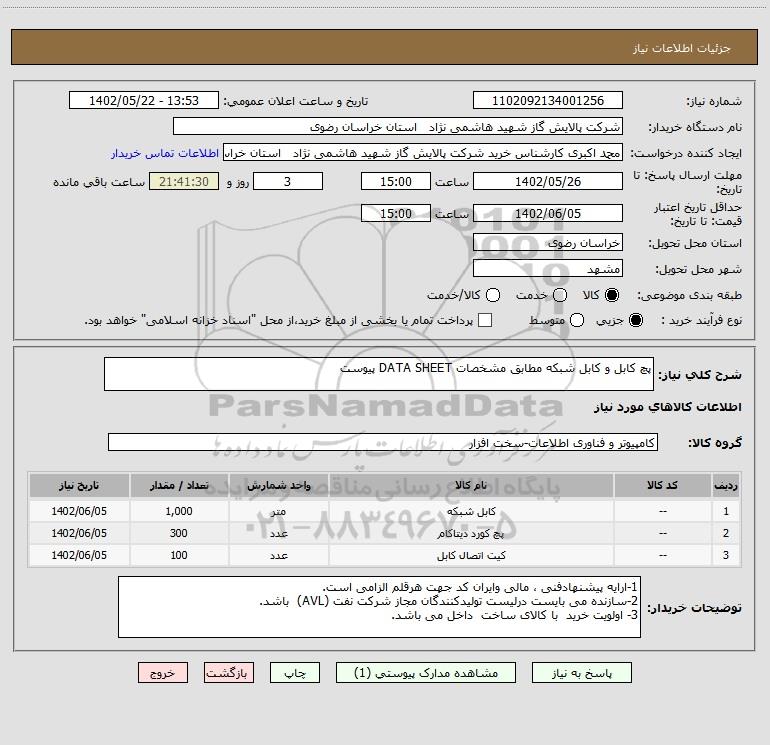Click the announcement date field 1402/05/22 - 13:53
770x745 pixels.
(x=144, y=101)
